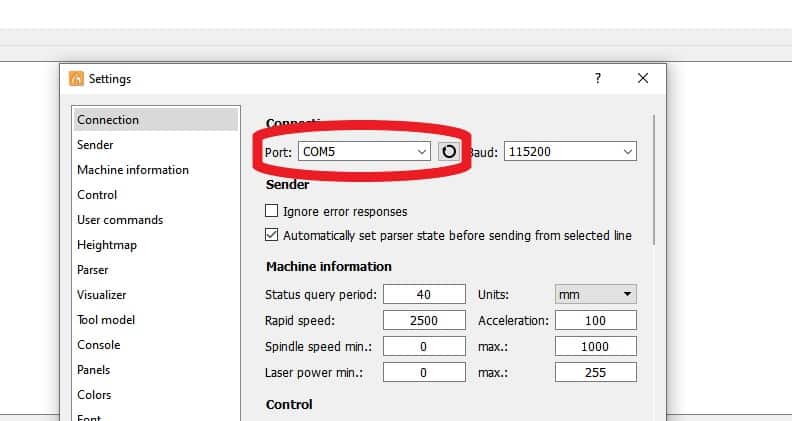This screenshot has height=421, width=792.
Task: Select Parser in settings list
Action: pos(156,270)
